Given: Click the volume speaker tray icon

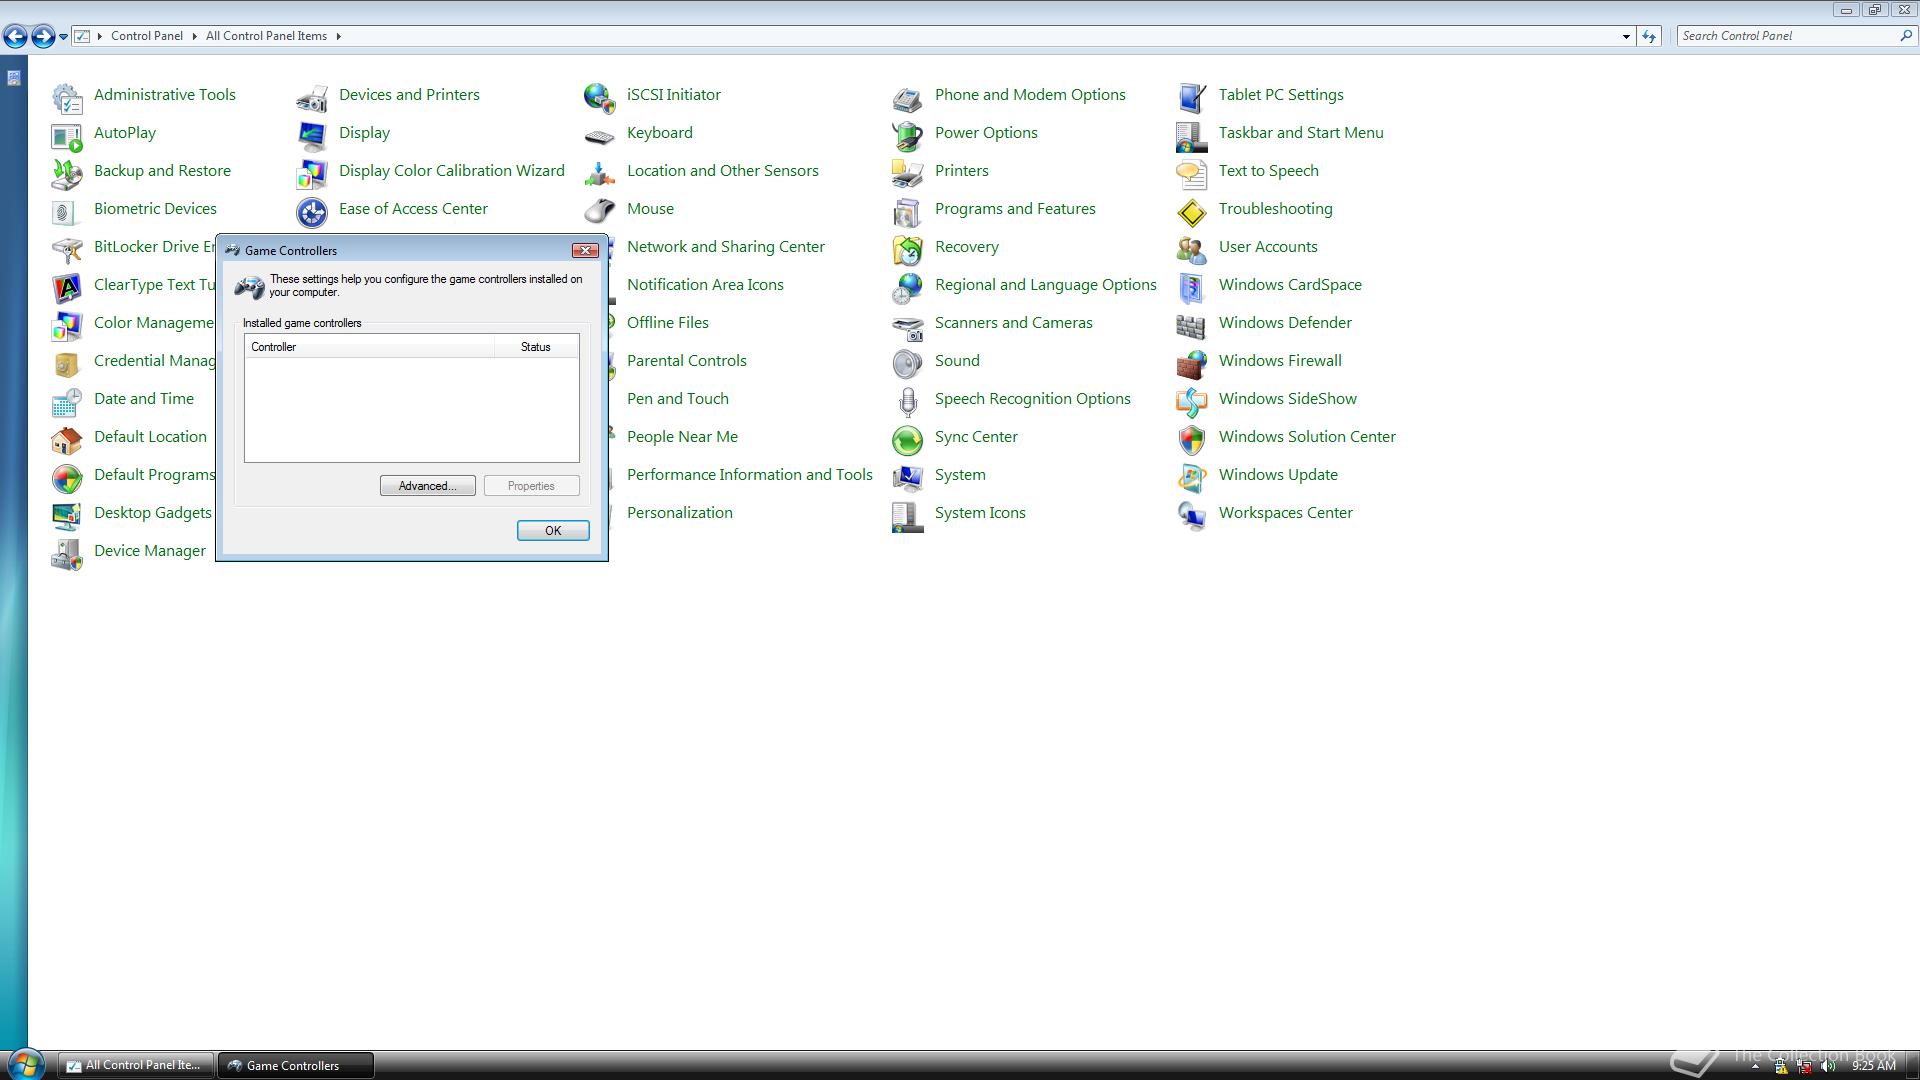Looking at the screenshot, I should [1828, 1066].
